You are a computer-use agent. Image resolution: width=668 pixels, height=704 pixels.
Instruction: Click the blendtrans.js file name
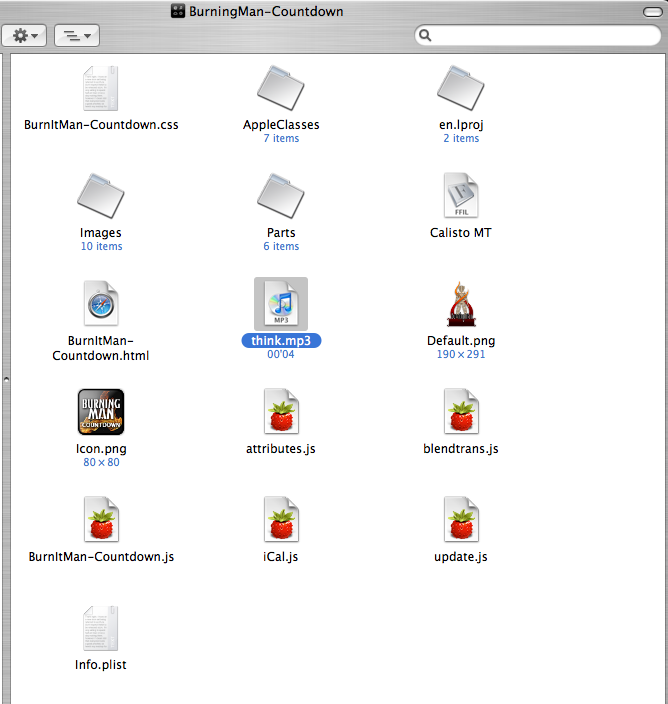(x=461, y=449)
